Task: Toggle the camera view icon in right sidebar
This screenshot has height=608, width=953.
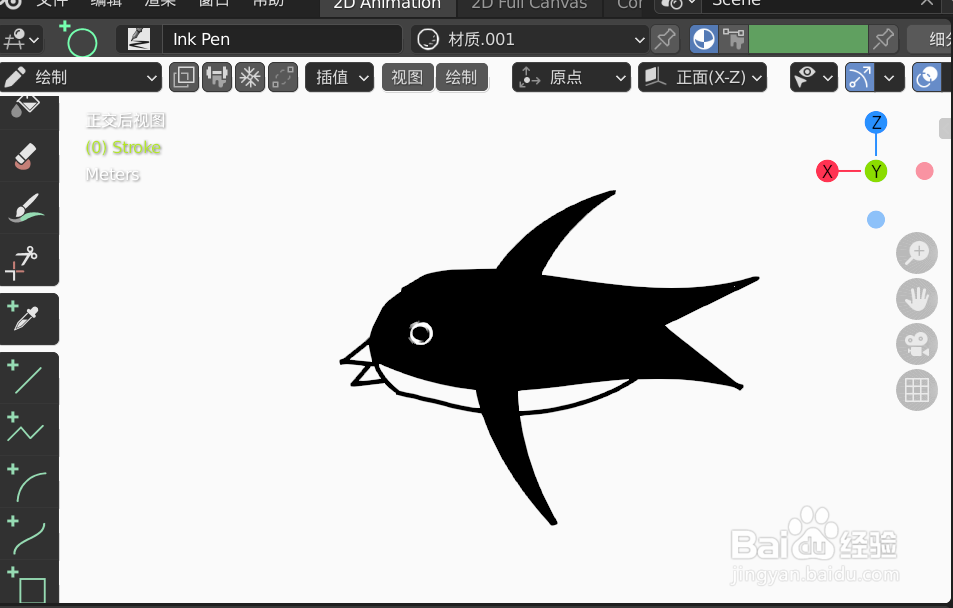Action: pos(916,344)
